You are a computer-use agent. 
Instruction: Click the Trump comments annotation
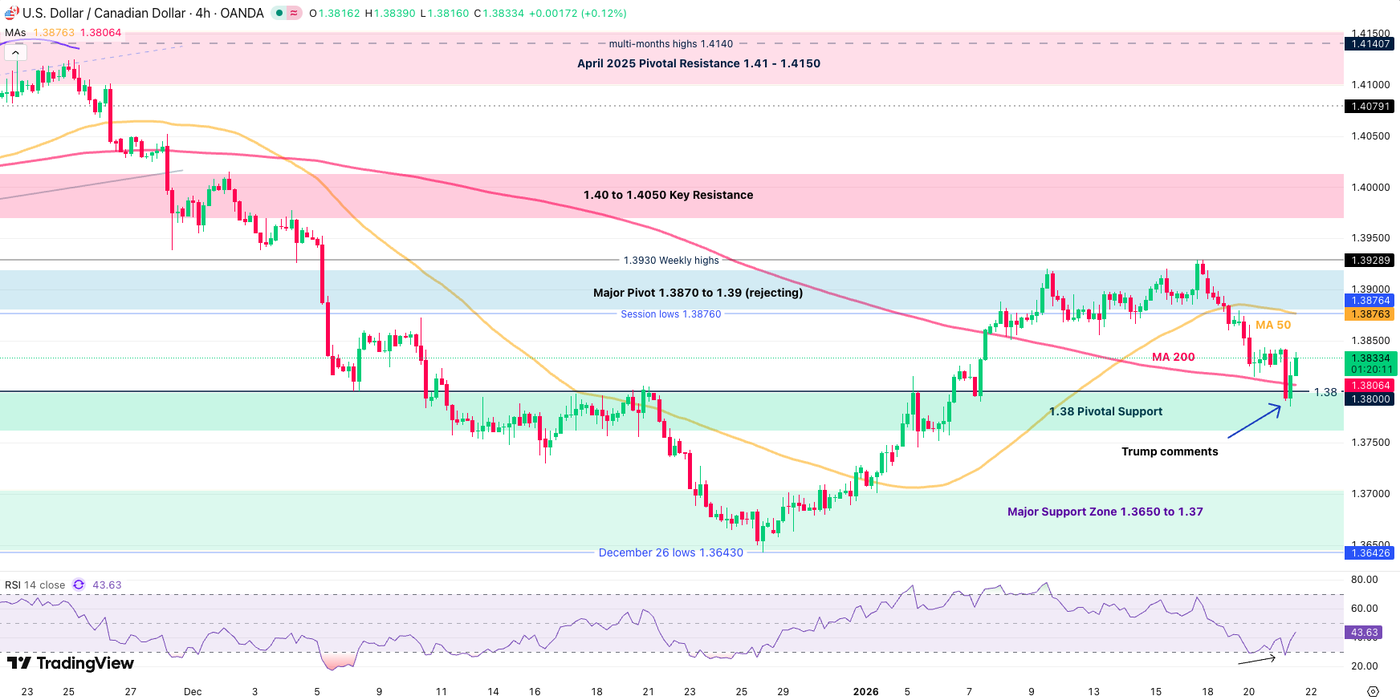pyautogui.click(x=1171, y=451)
